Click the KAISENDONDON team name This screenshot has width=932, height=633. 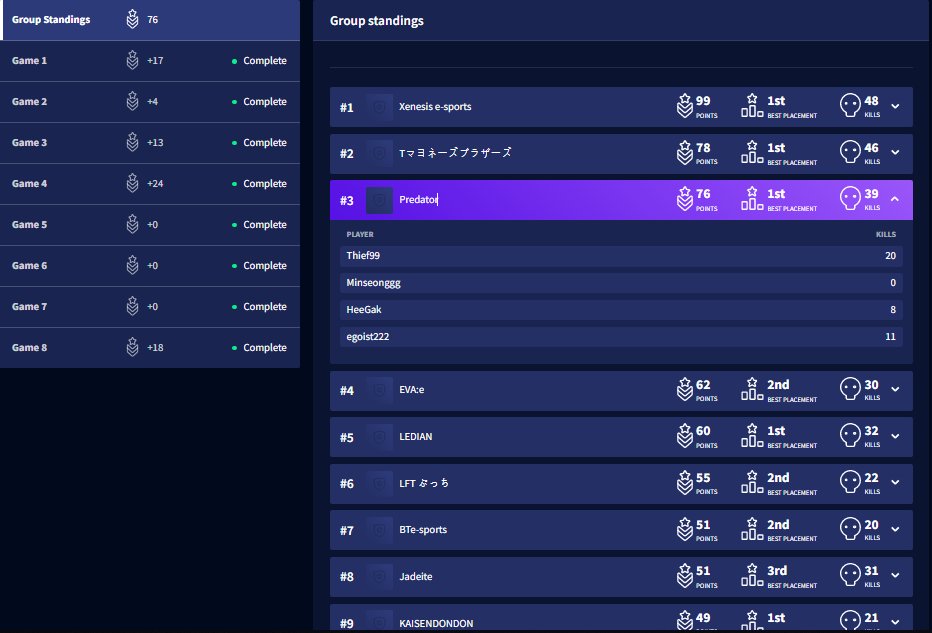coord(436,623)
